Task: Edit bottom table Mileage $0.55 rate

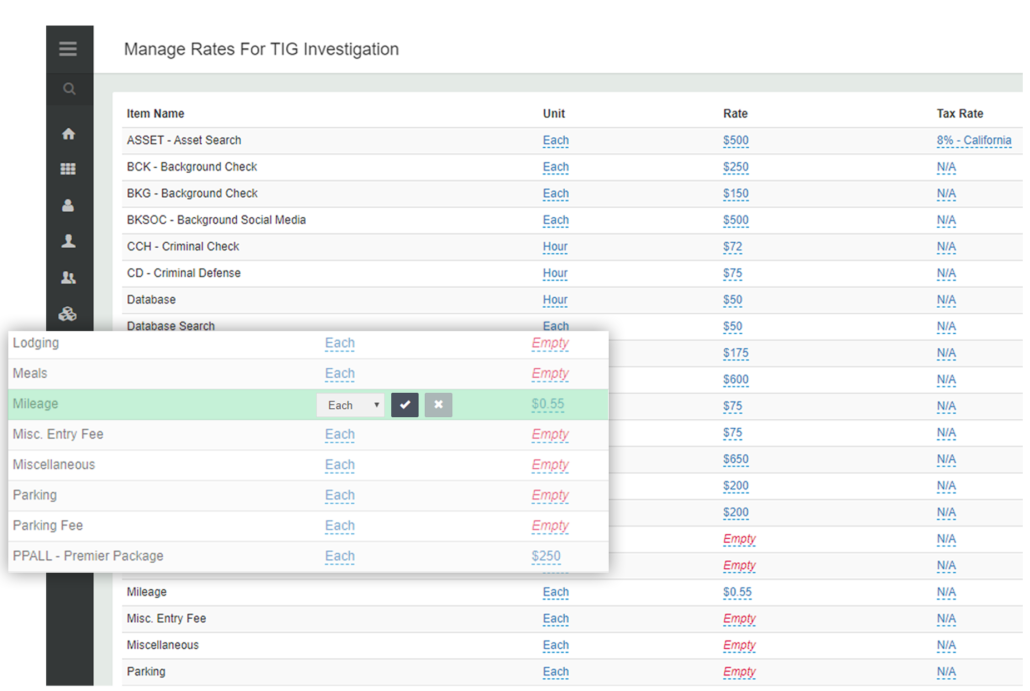Action: click(x=737, y=592)
